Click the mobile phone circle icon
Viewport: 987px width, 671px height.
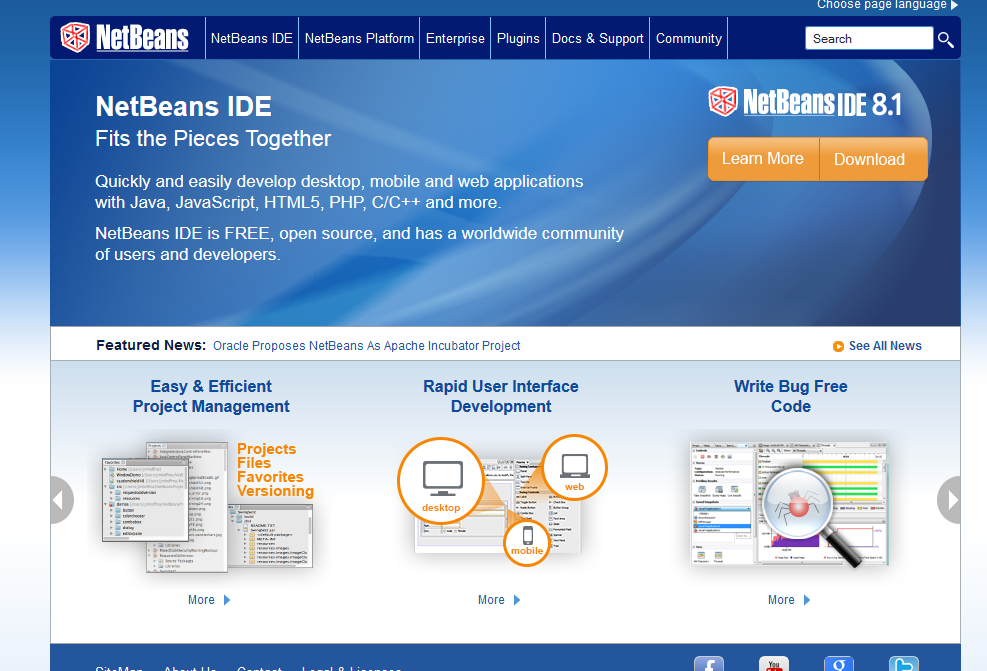(527, 541)
